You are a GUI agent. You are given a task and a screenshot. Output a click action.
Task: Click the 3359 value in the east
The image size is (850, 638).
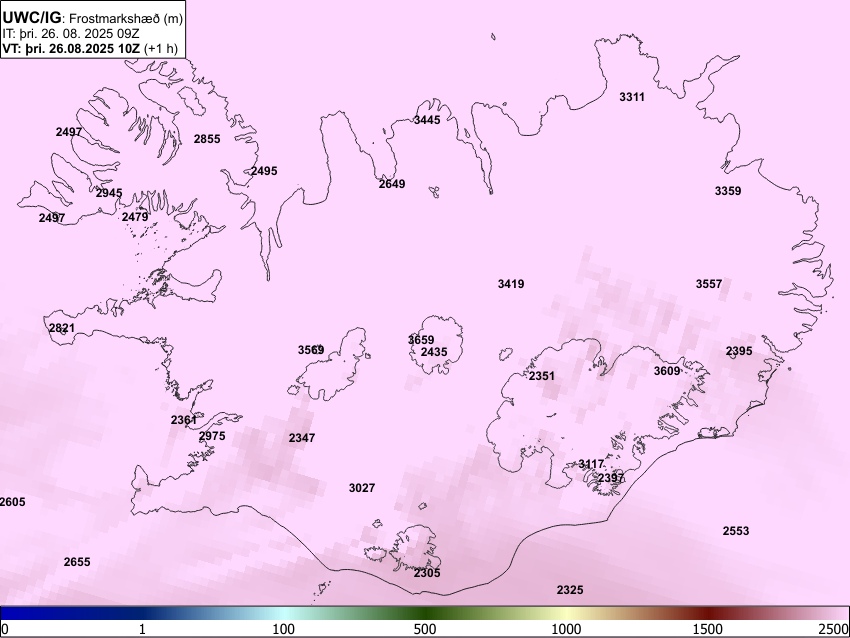tap(728, 191)
